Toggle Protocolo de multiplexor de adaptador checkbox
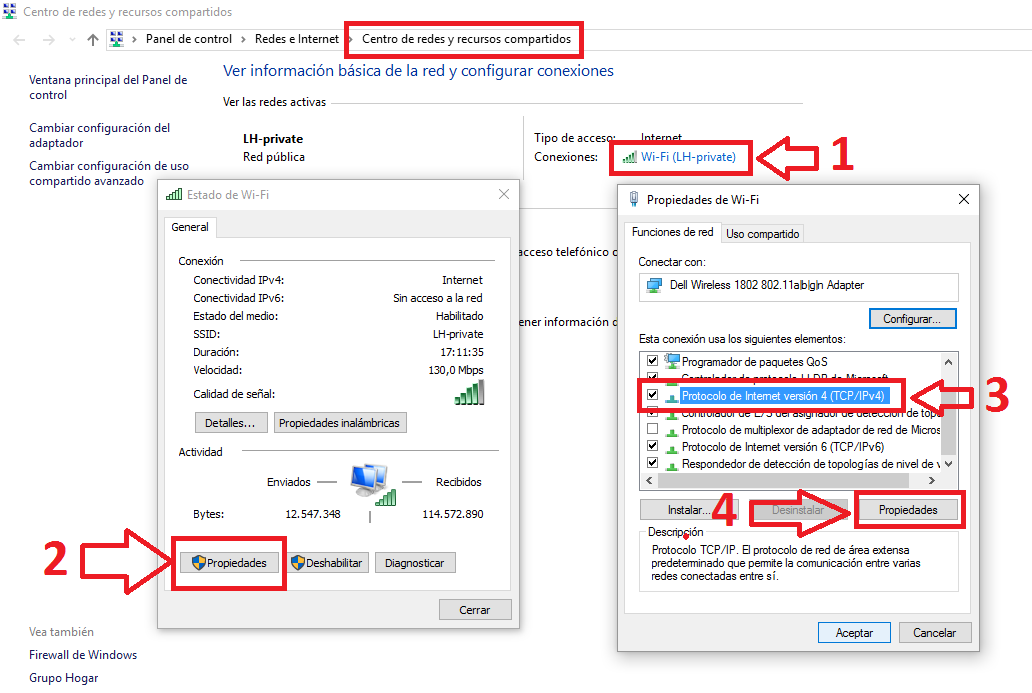 [652, 429]
